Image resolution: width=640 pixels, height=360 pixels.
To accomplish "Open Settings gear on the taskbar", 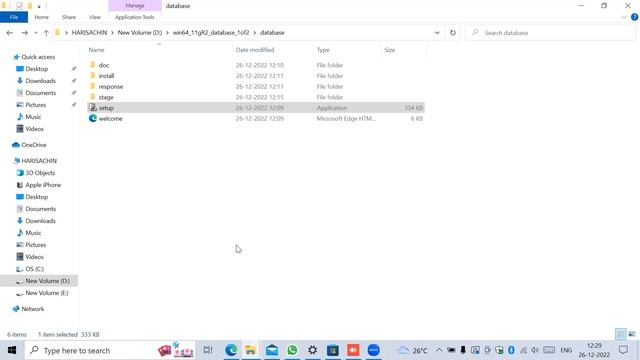I will point(312,350).
